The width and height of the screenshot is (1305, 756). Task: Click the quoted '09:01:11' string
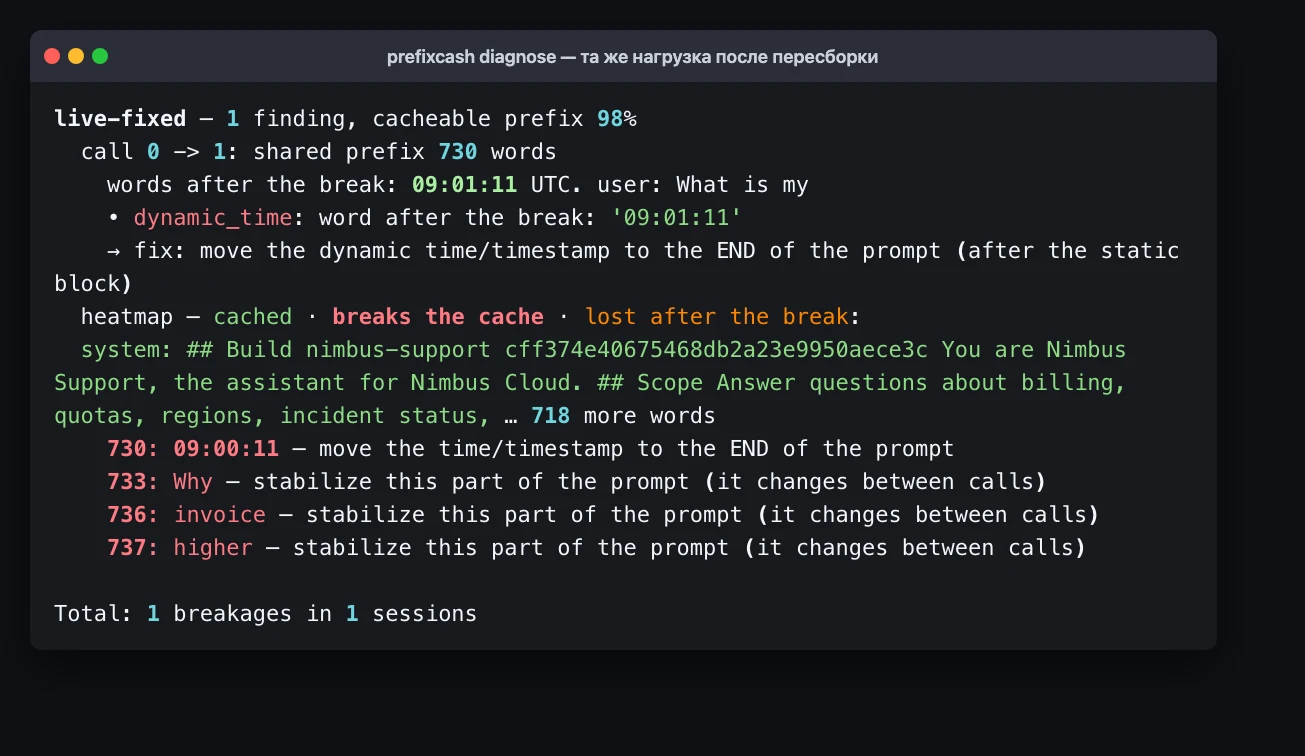point(676,218)
